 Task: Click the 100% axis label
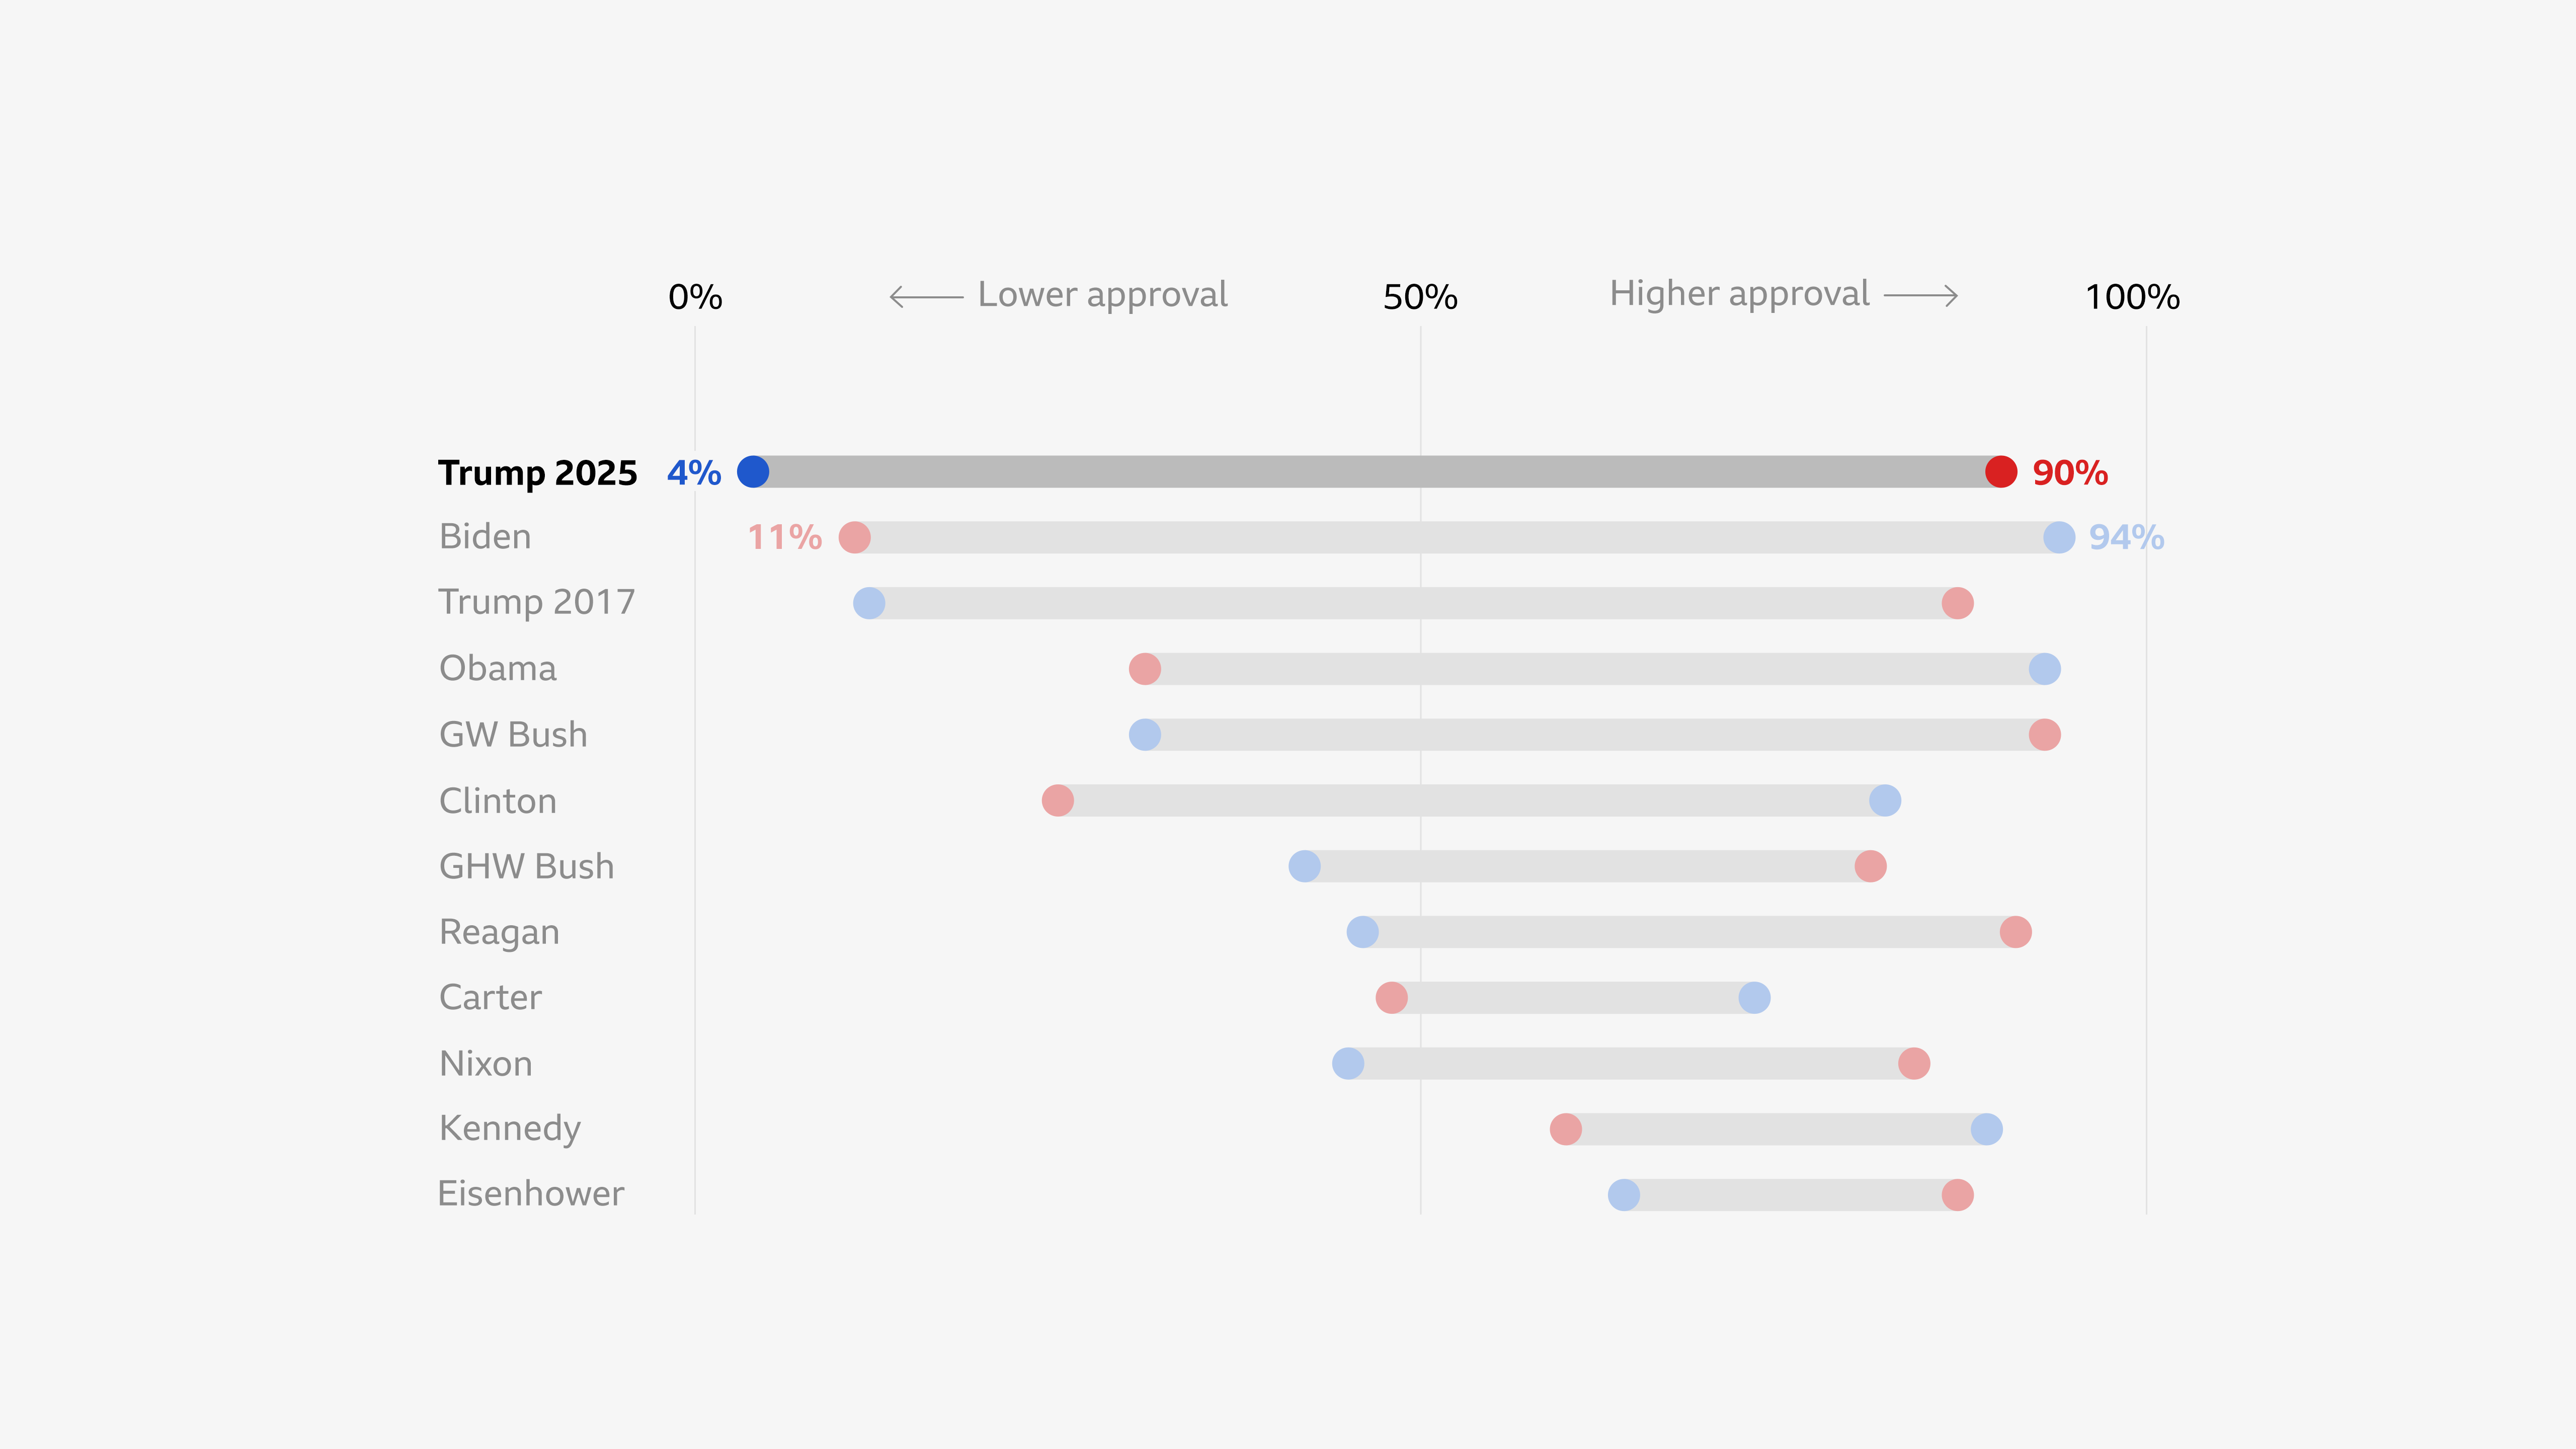[2132, 297]
